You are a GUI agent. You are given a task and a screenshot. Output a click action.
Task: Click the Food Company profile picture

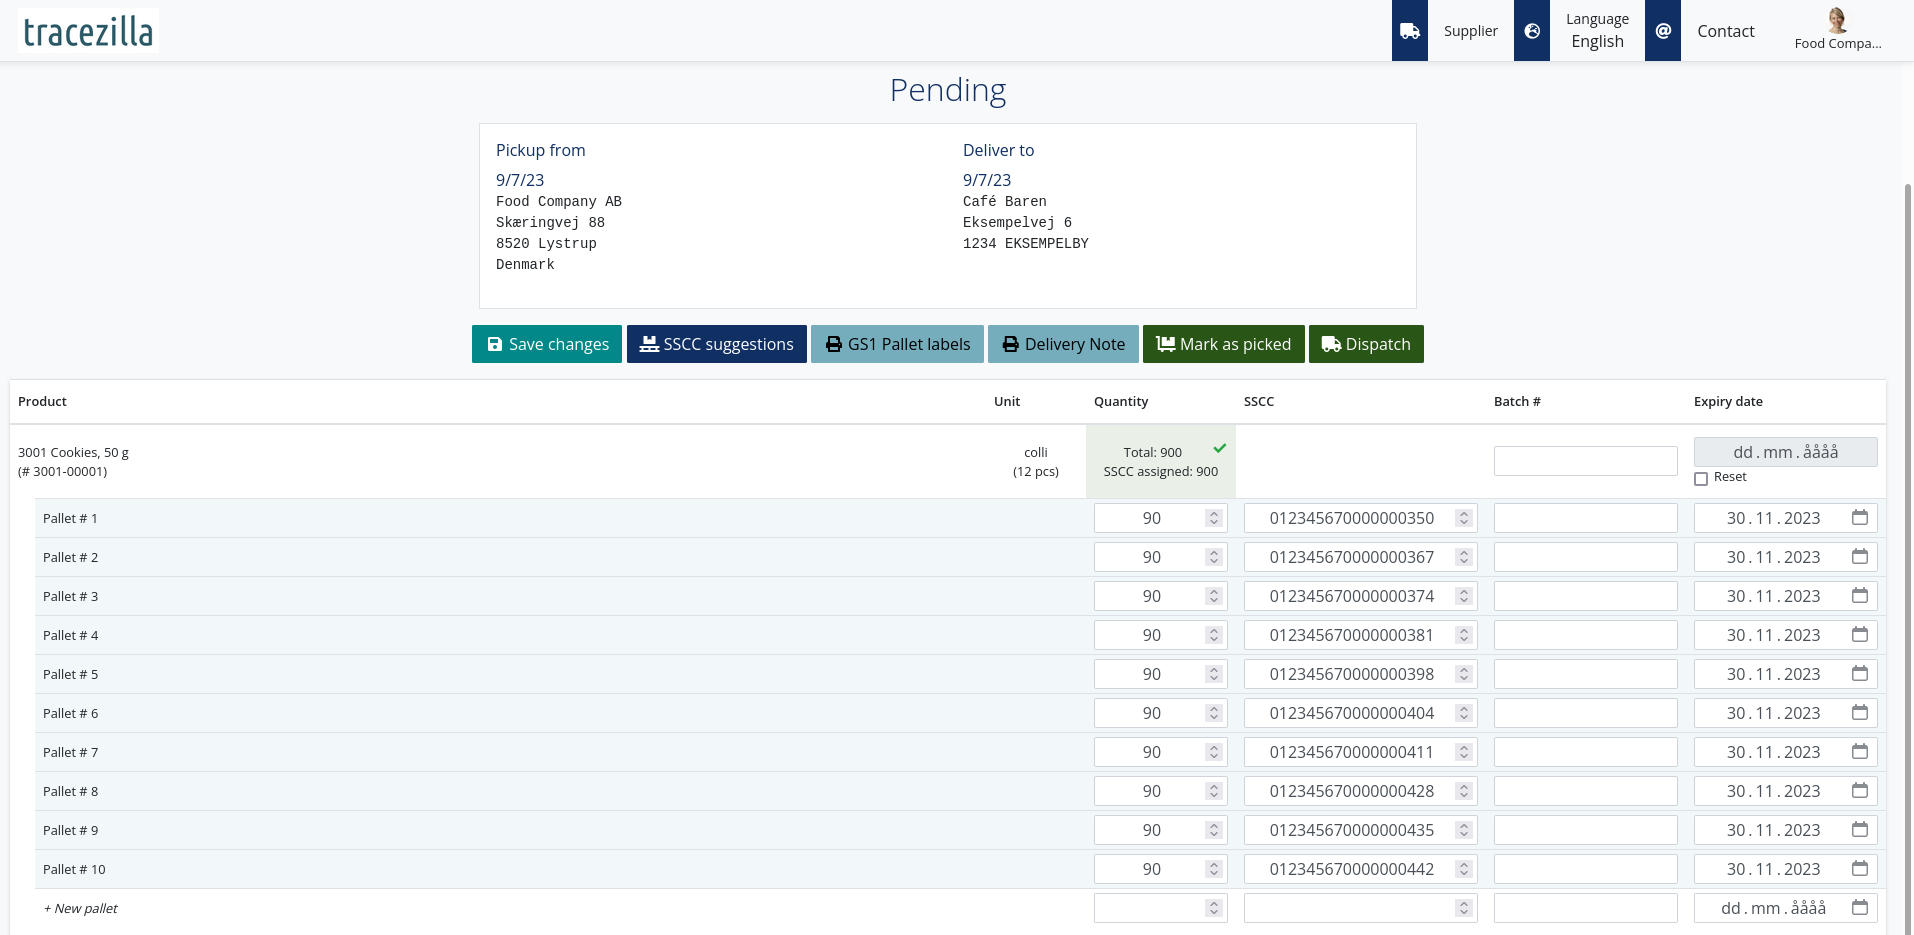point(1836,19)
